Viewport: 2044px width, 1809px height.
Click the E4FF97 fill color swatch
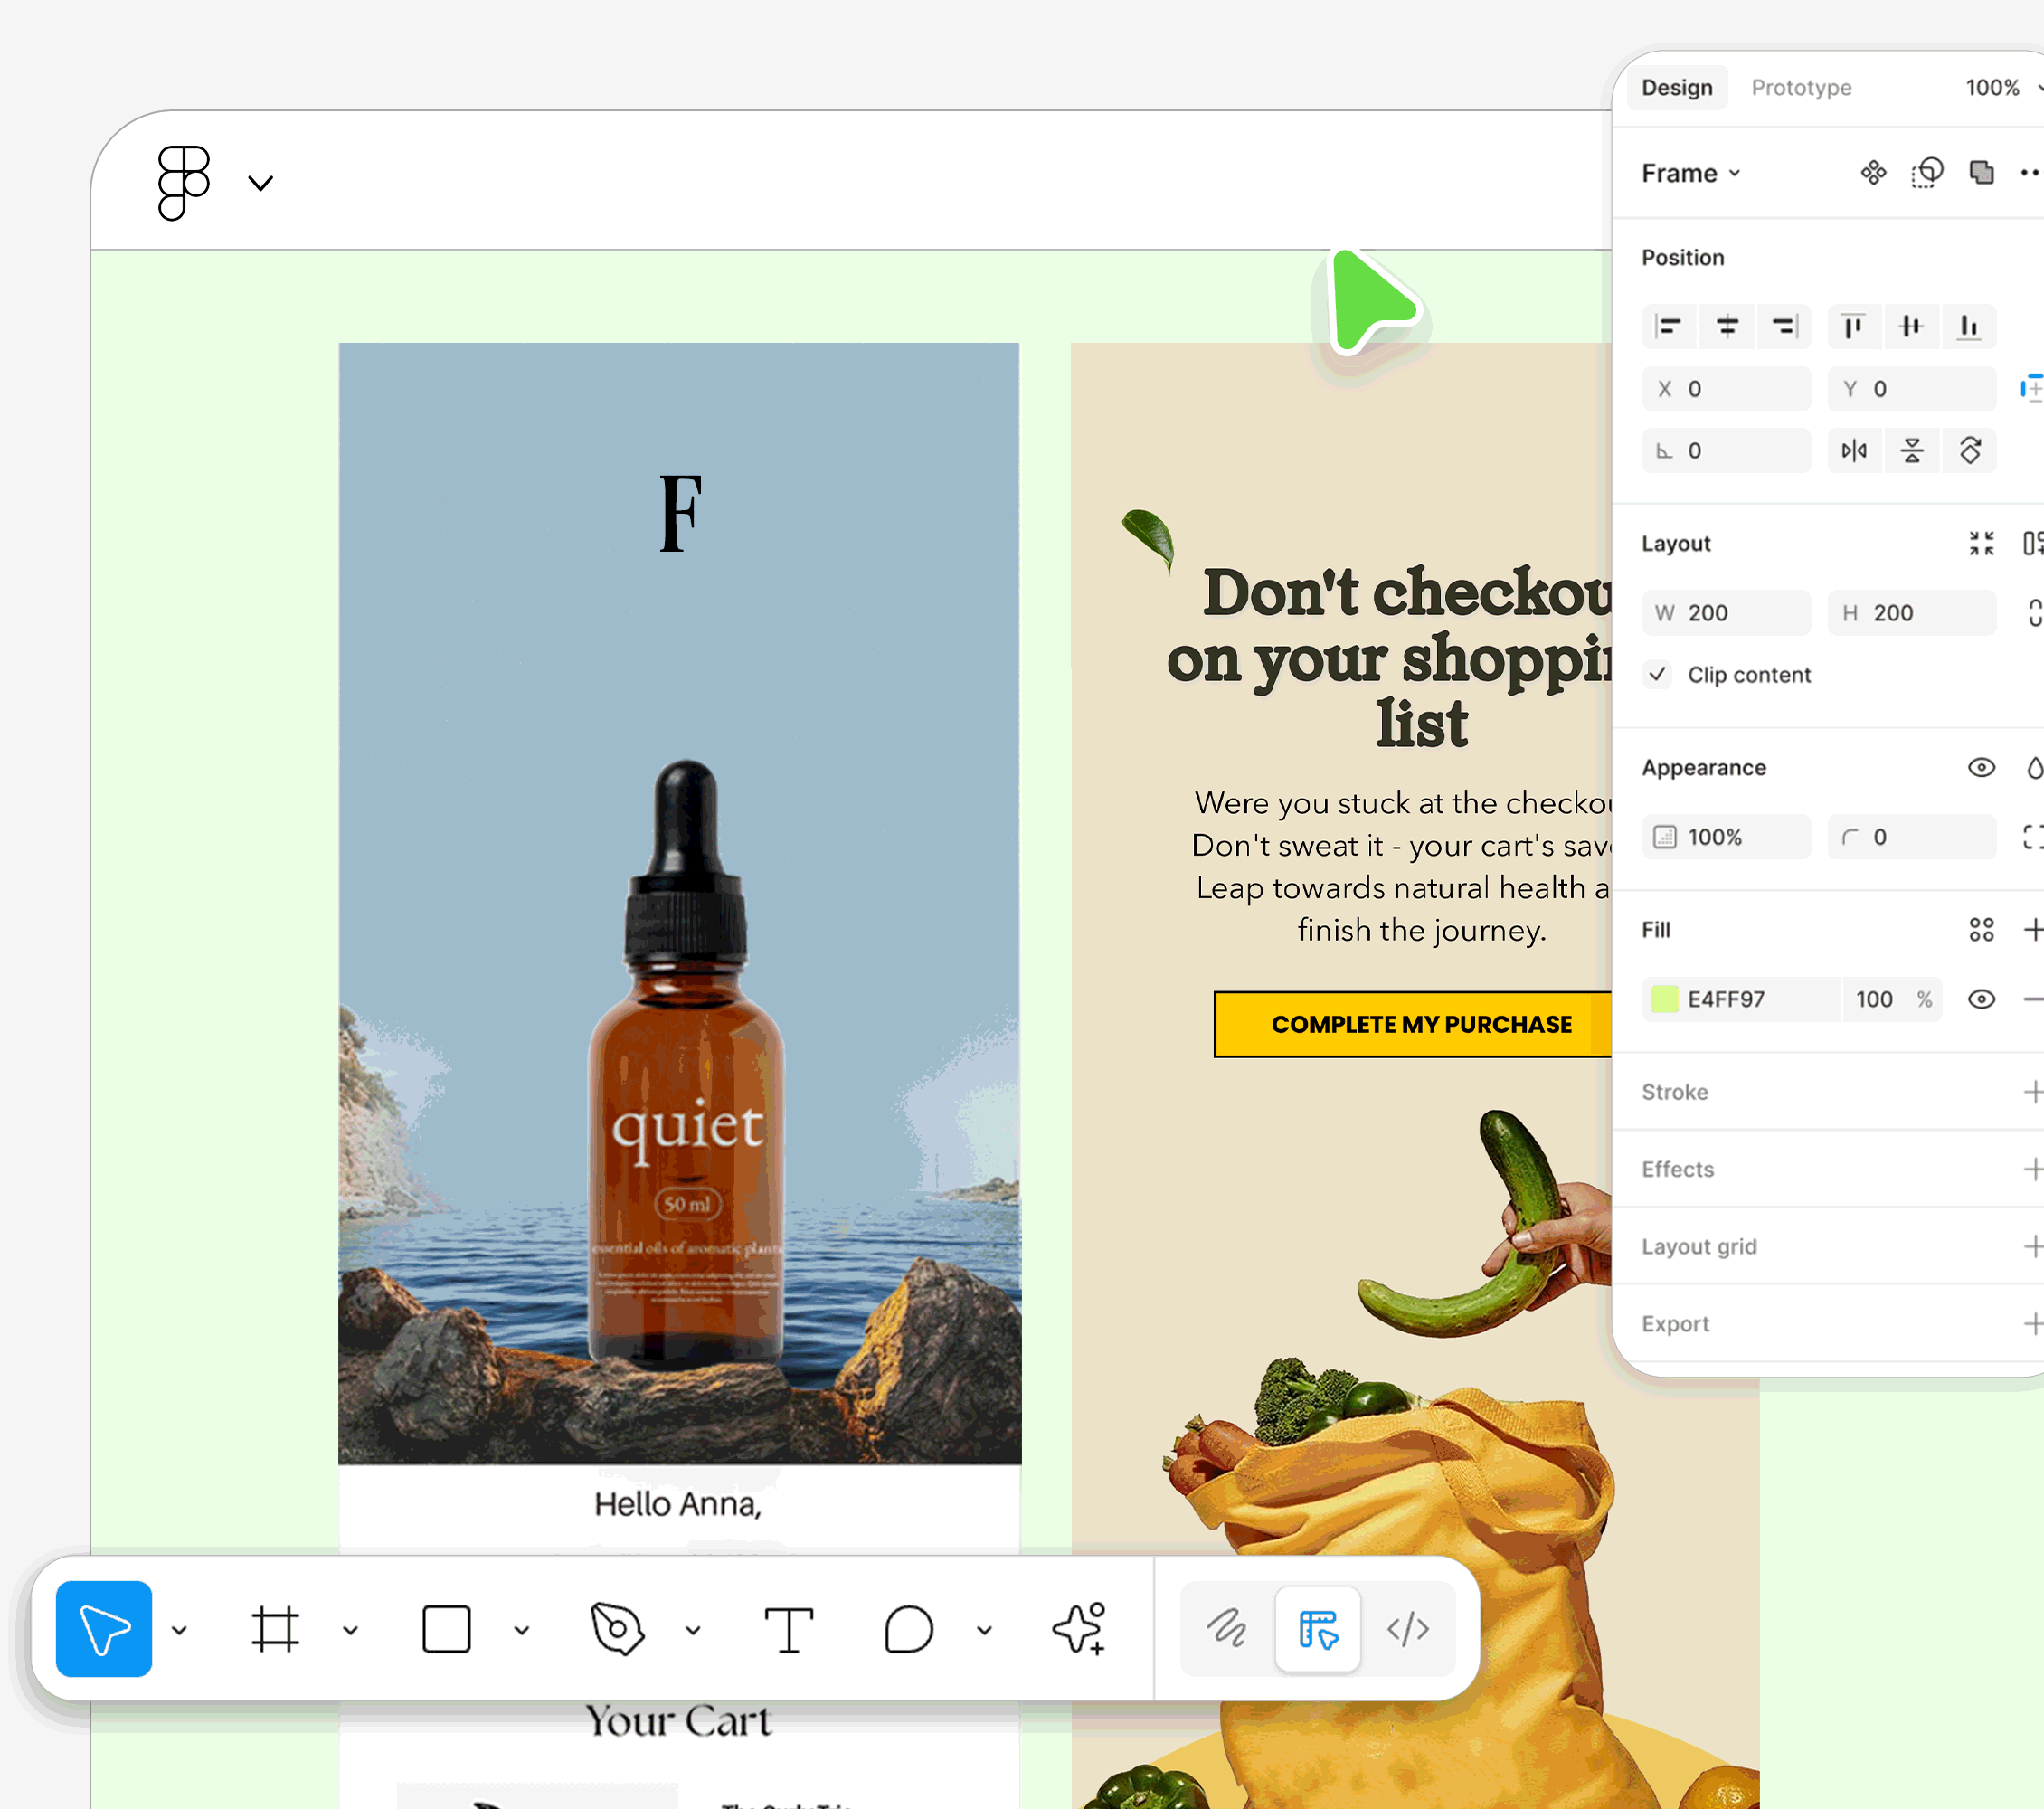click(x=1664, y=999)
